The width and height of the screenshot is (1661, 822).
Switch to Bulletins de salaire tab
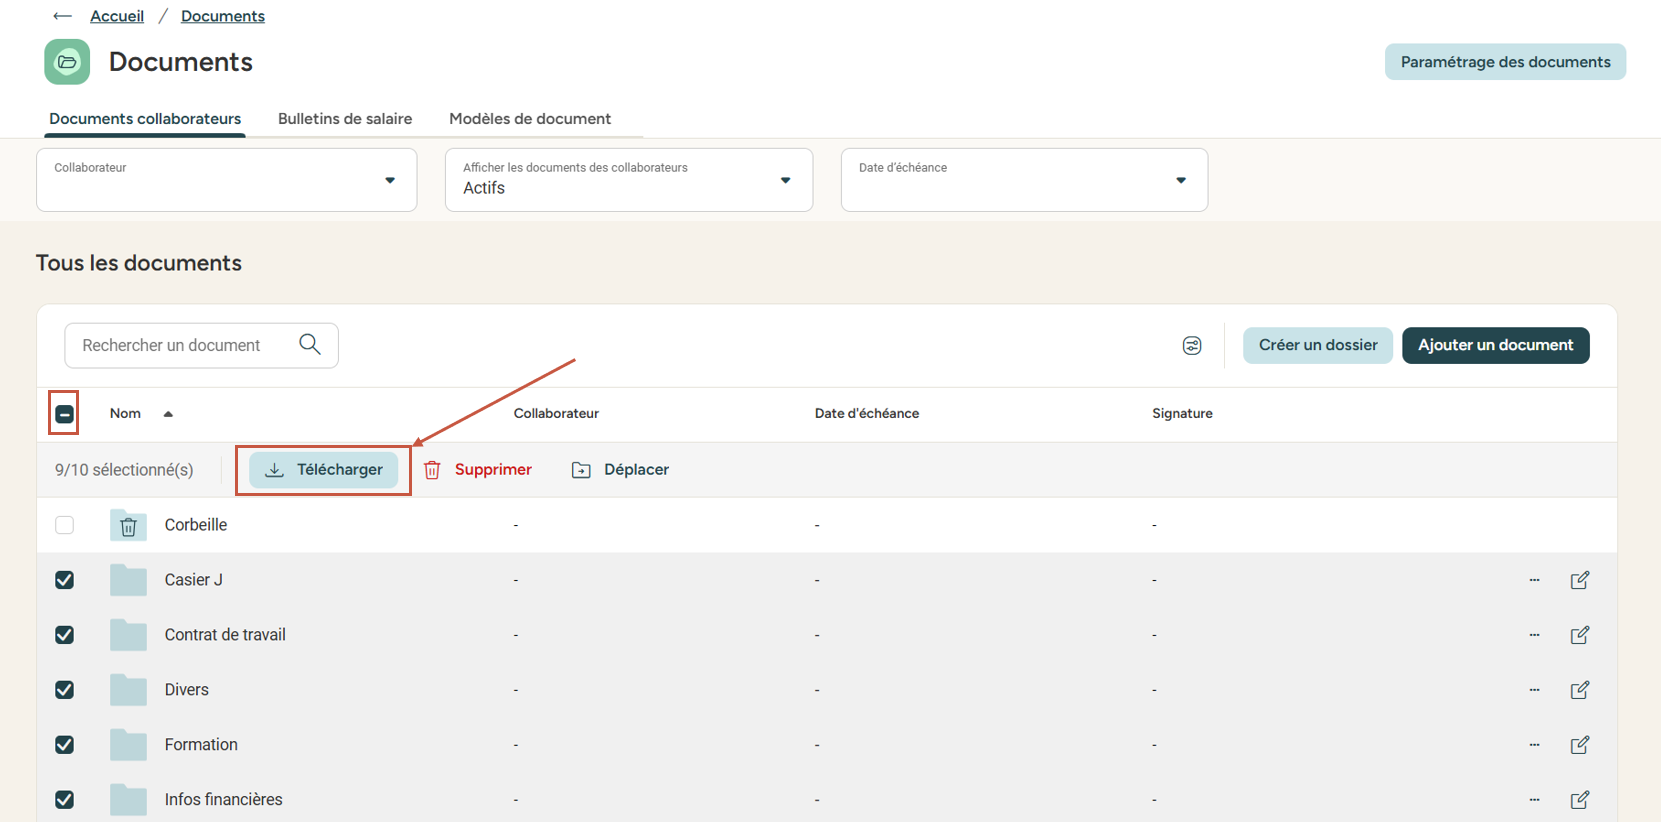pos(345,119)
